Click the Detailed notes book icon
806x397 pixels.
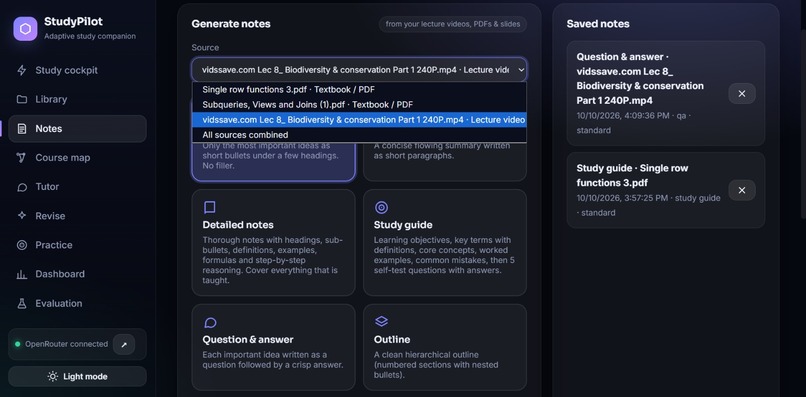pyautogui.click(x=209, y=207)
